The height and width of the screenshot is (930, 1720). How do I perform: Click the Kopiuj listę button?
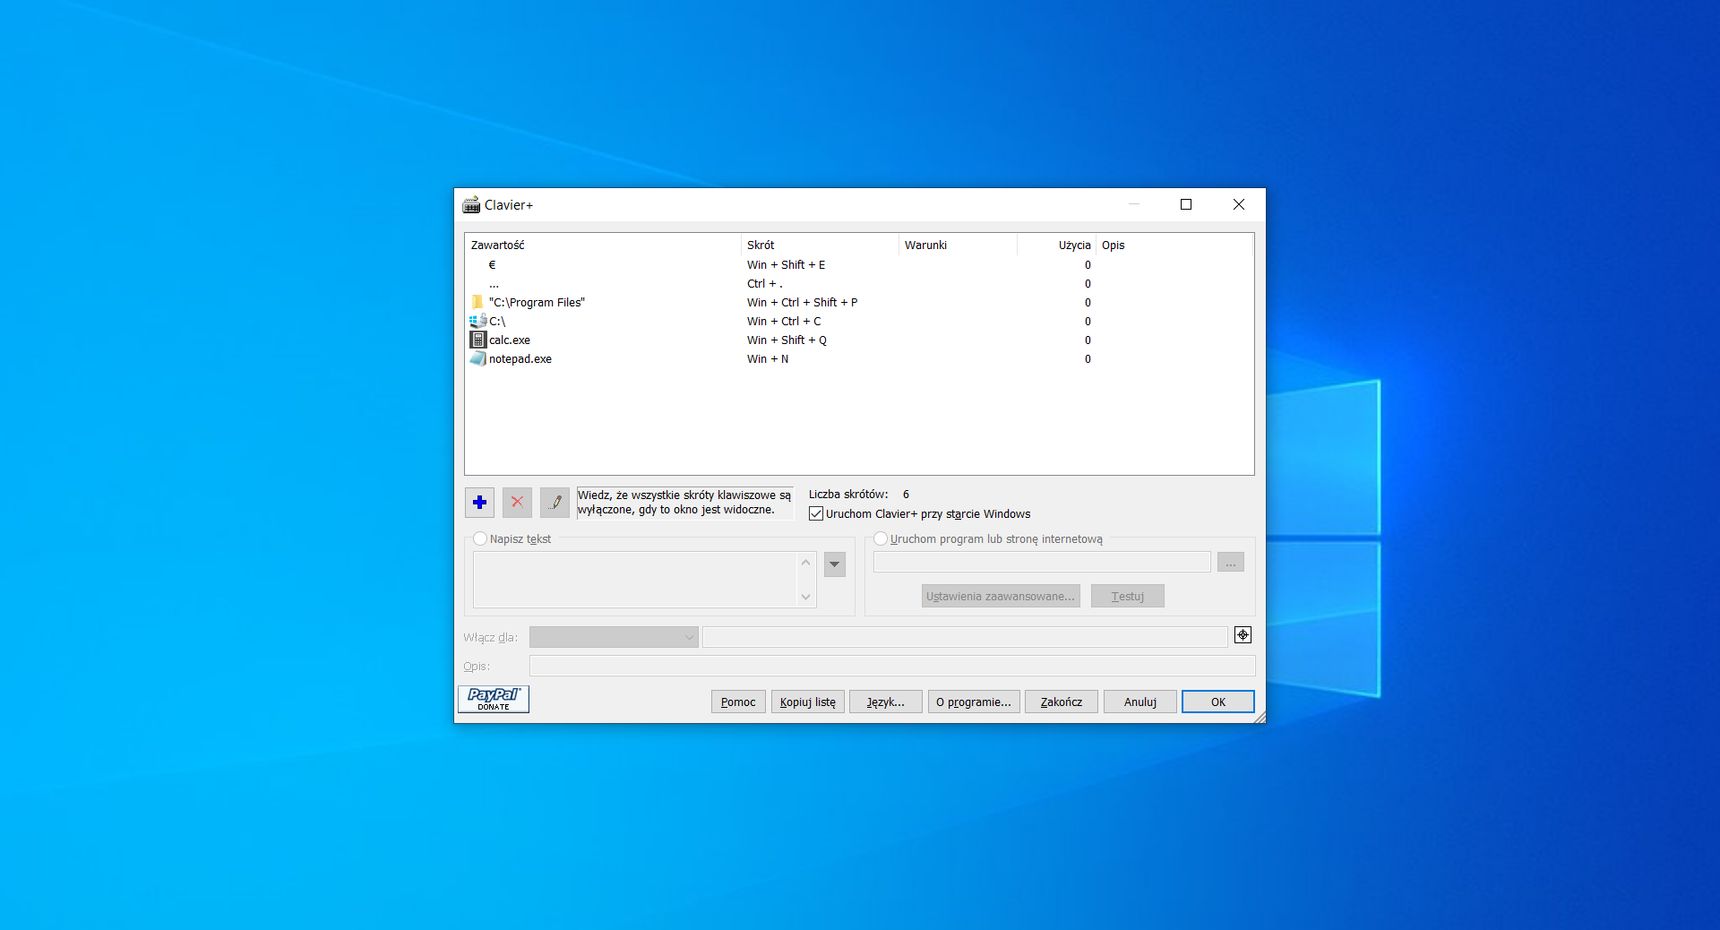click(x=808, y=702)
